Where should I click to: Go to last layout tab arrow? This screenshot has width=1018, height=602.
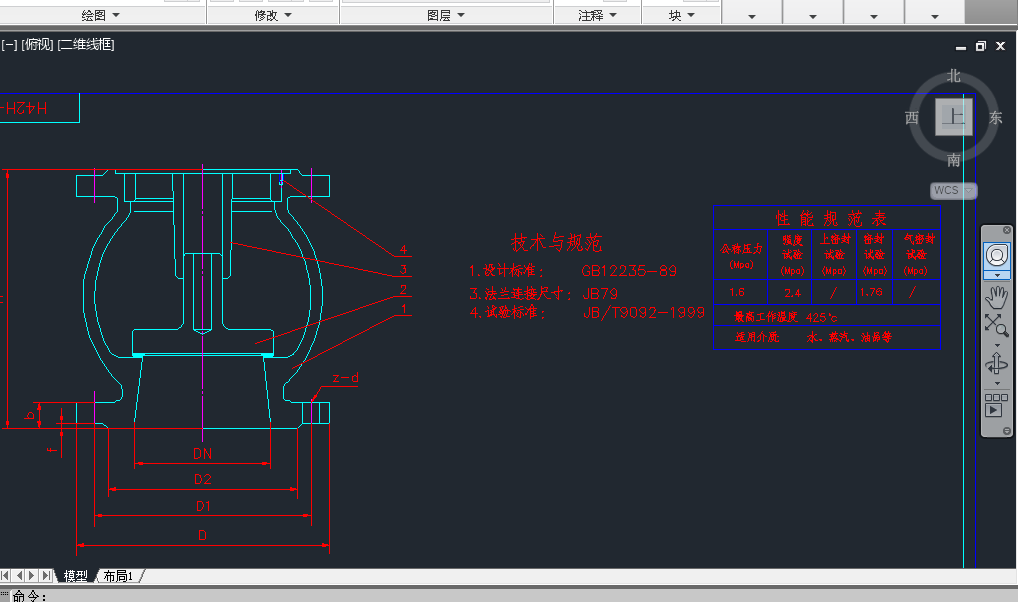tap(46, 575)
